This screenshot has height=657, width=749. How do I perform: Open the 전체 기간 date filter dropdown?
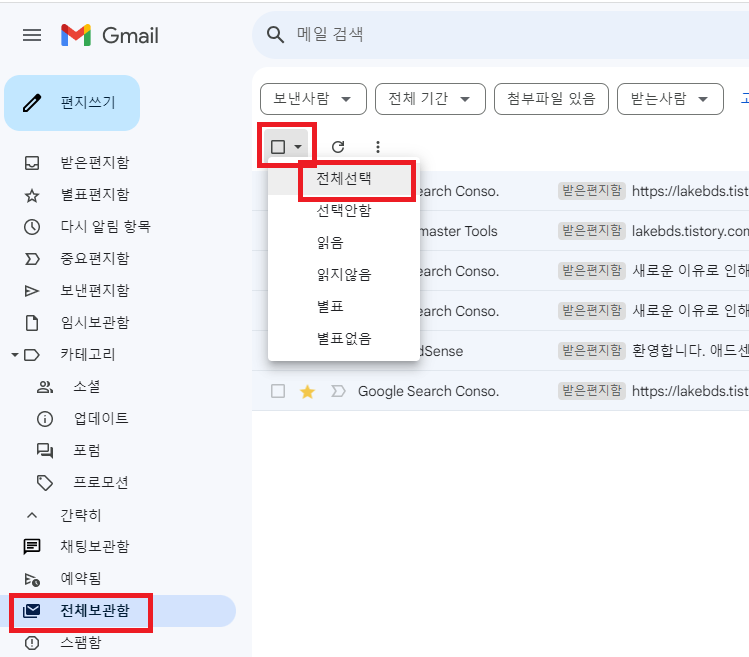tap(430, 99)
